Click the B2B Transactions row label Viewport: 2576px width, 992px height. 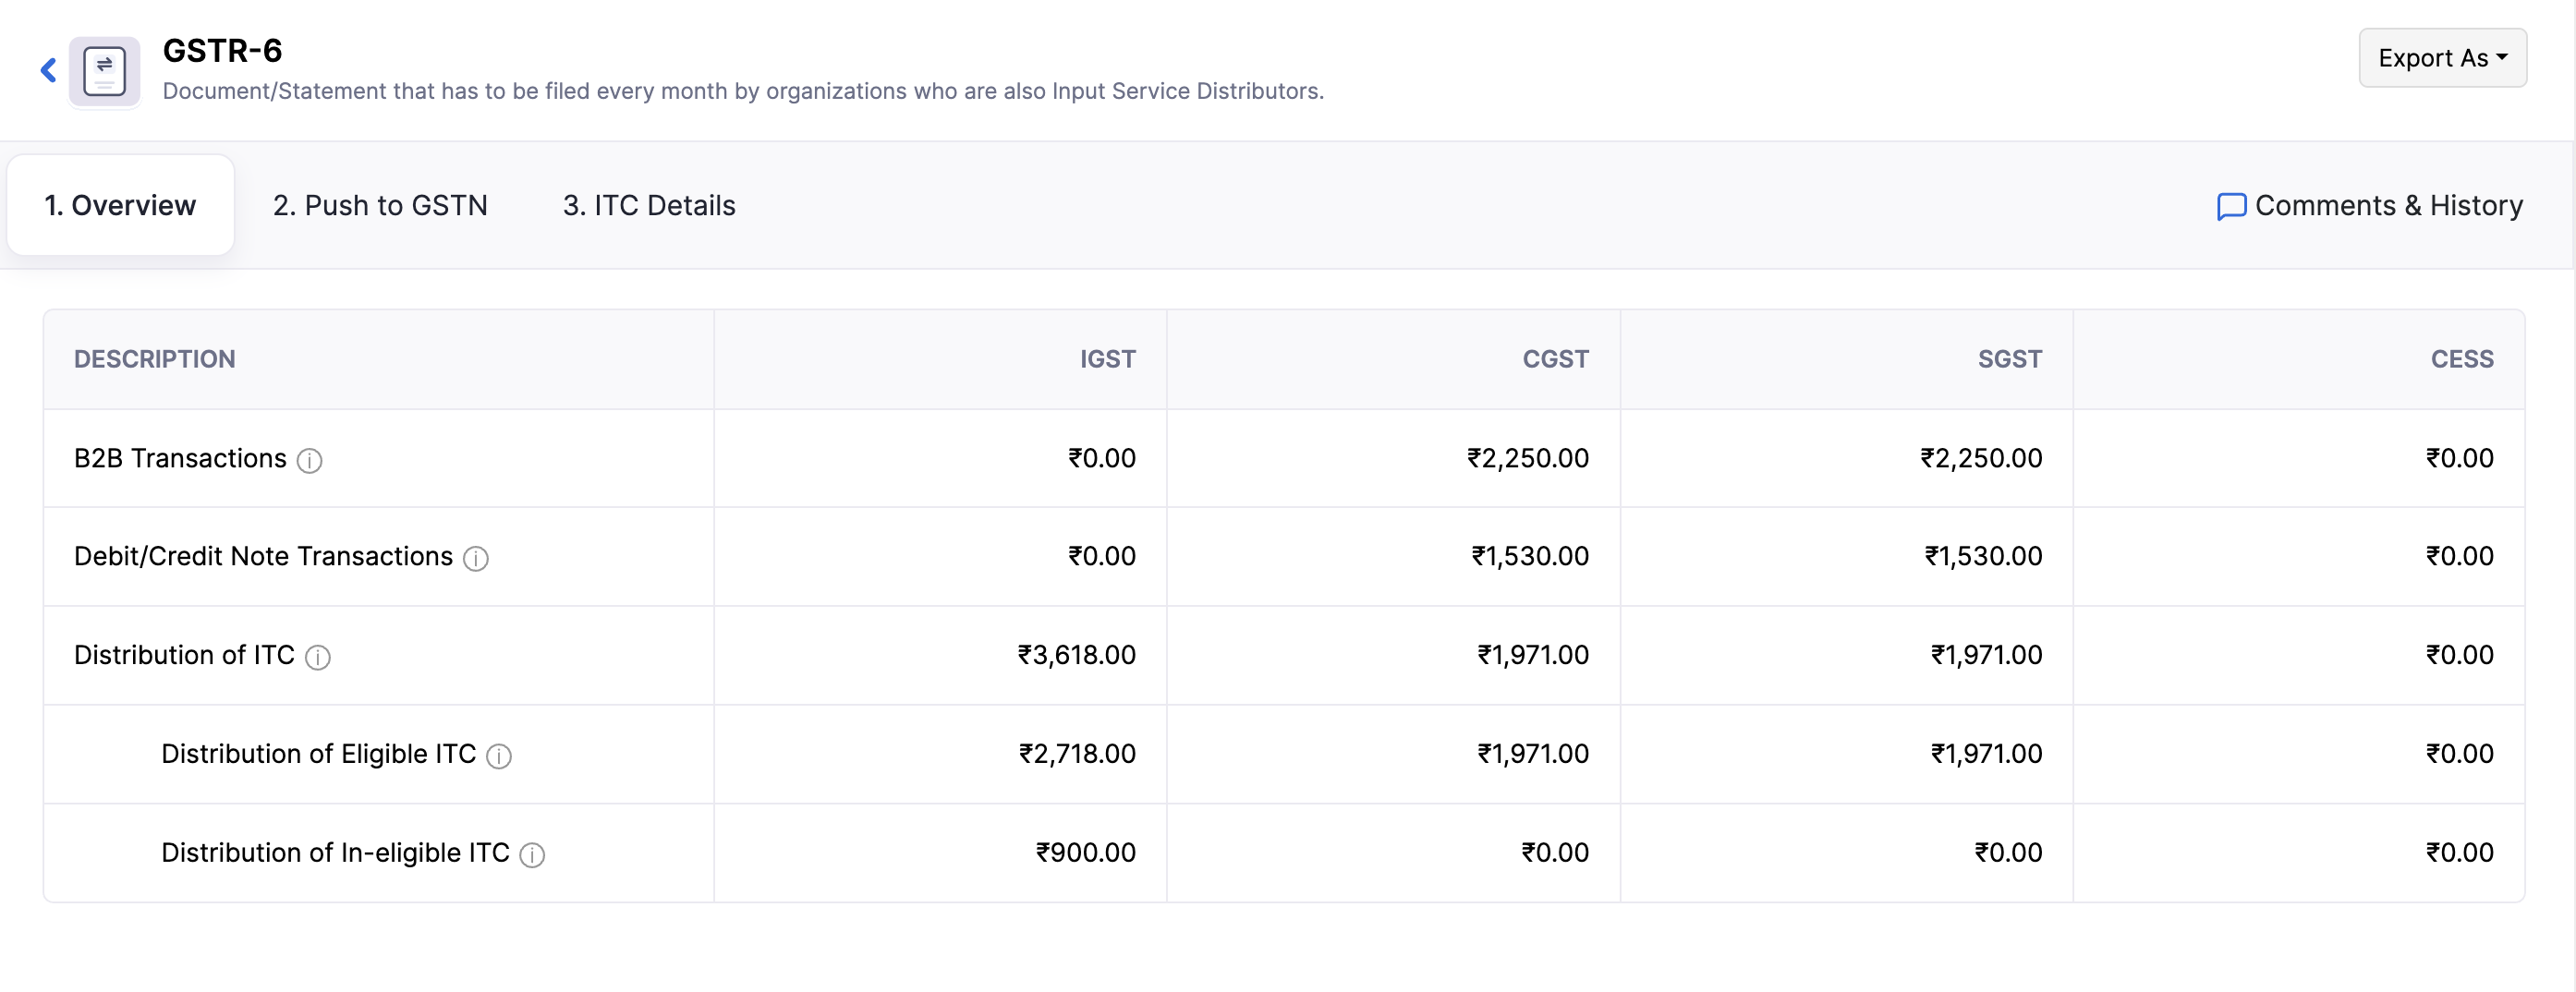[180, 458]
